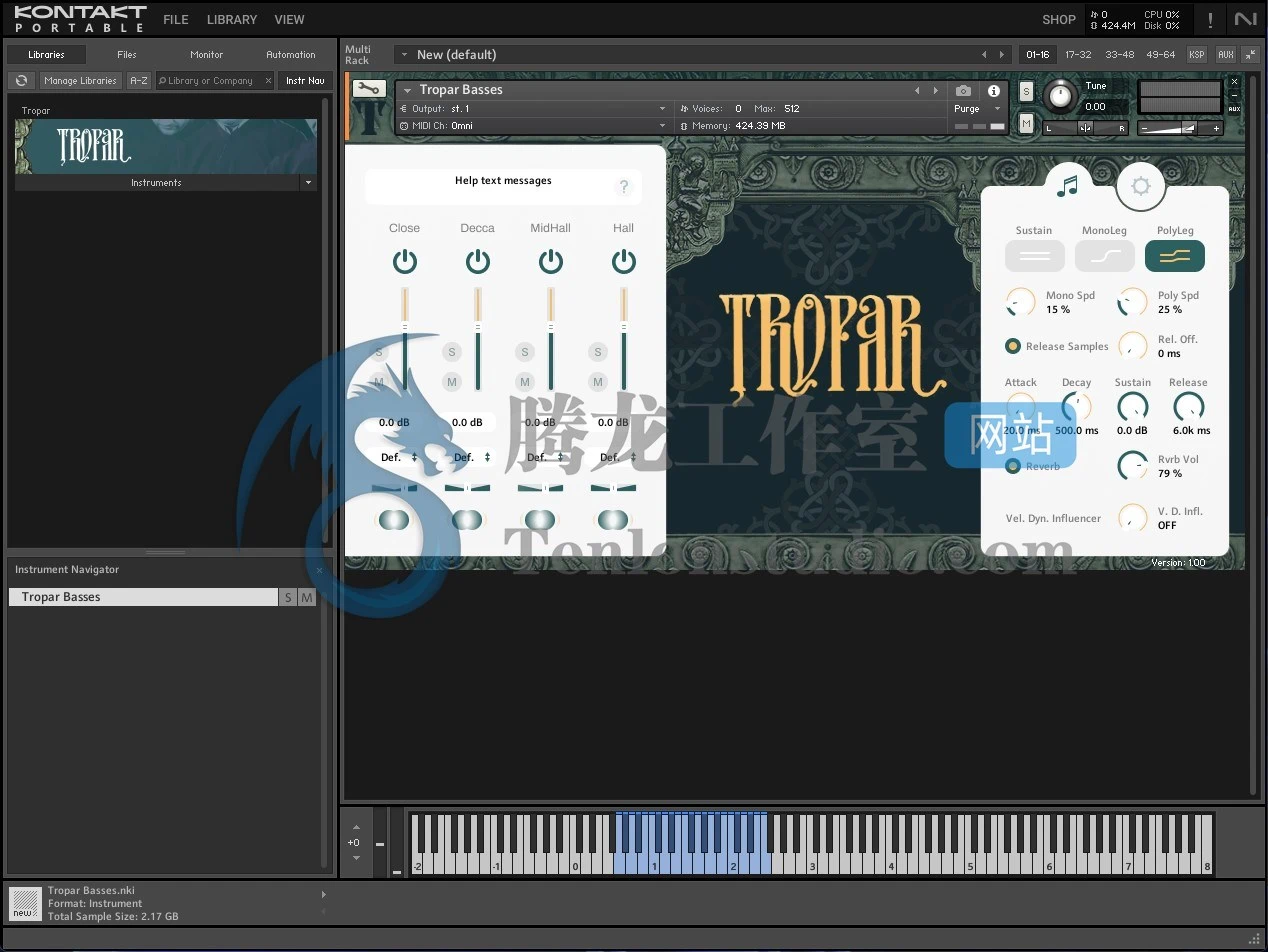Image resolution: width=1268 pixels, height=952 pixels.
Task: Switch to the musical note articulation page
Action: (x=1068, y=183)
